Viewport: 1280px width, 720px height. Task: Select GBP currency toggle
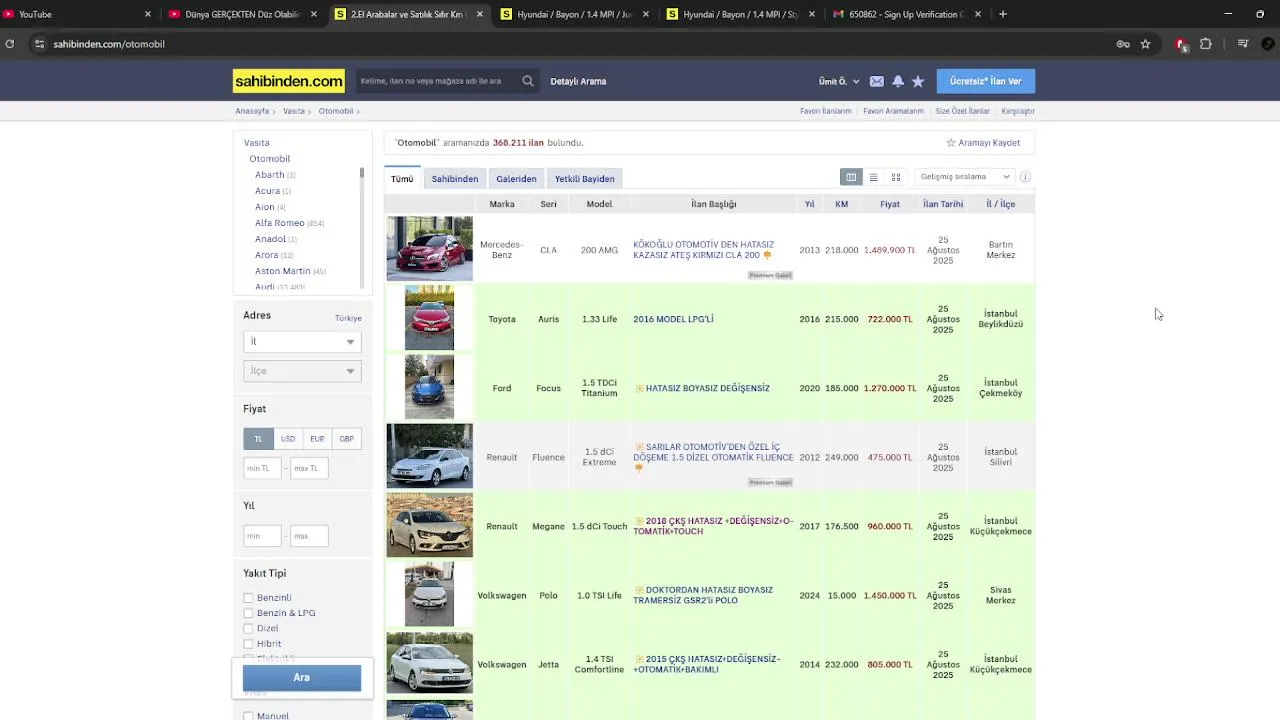pos(346,439)
